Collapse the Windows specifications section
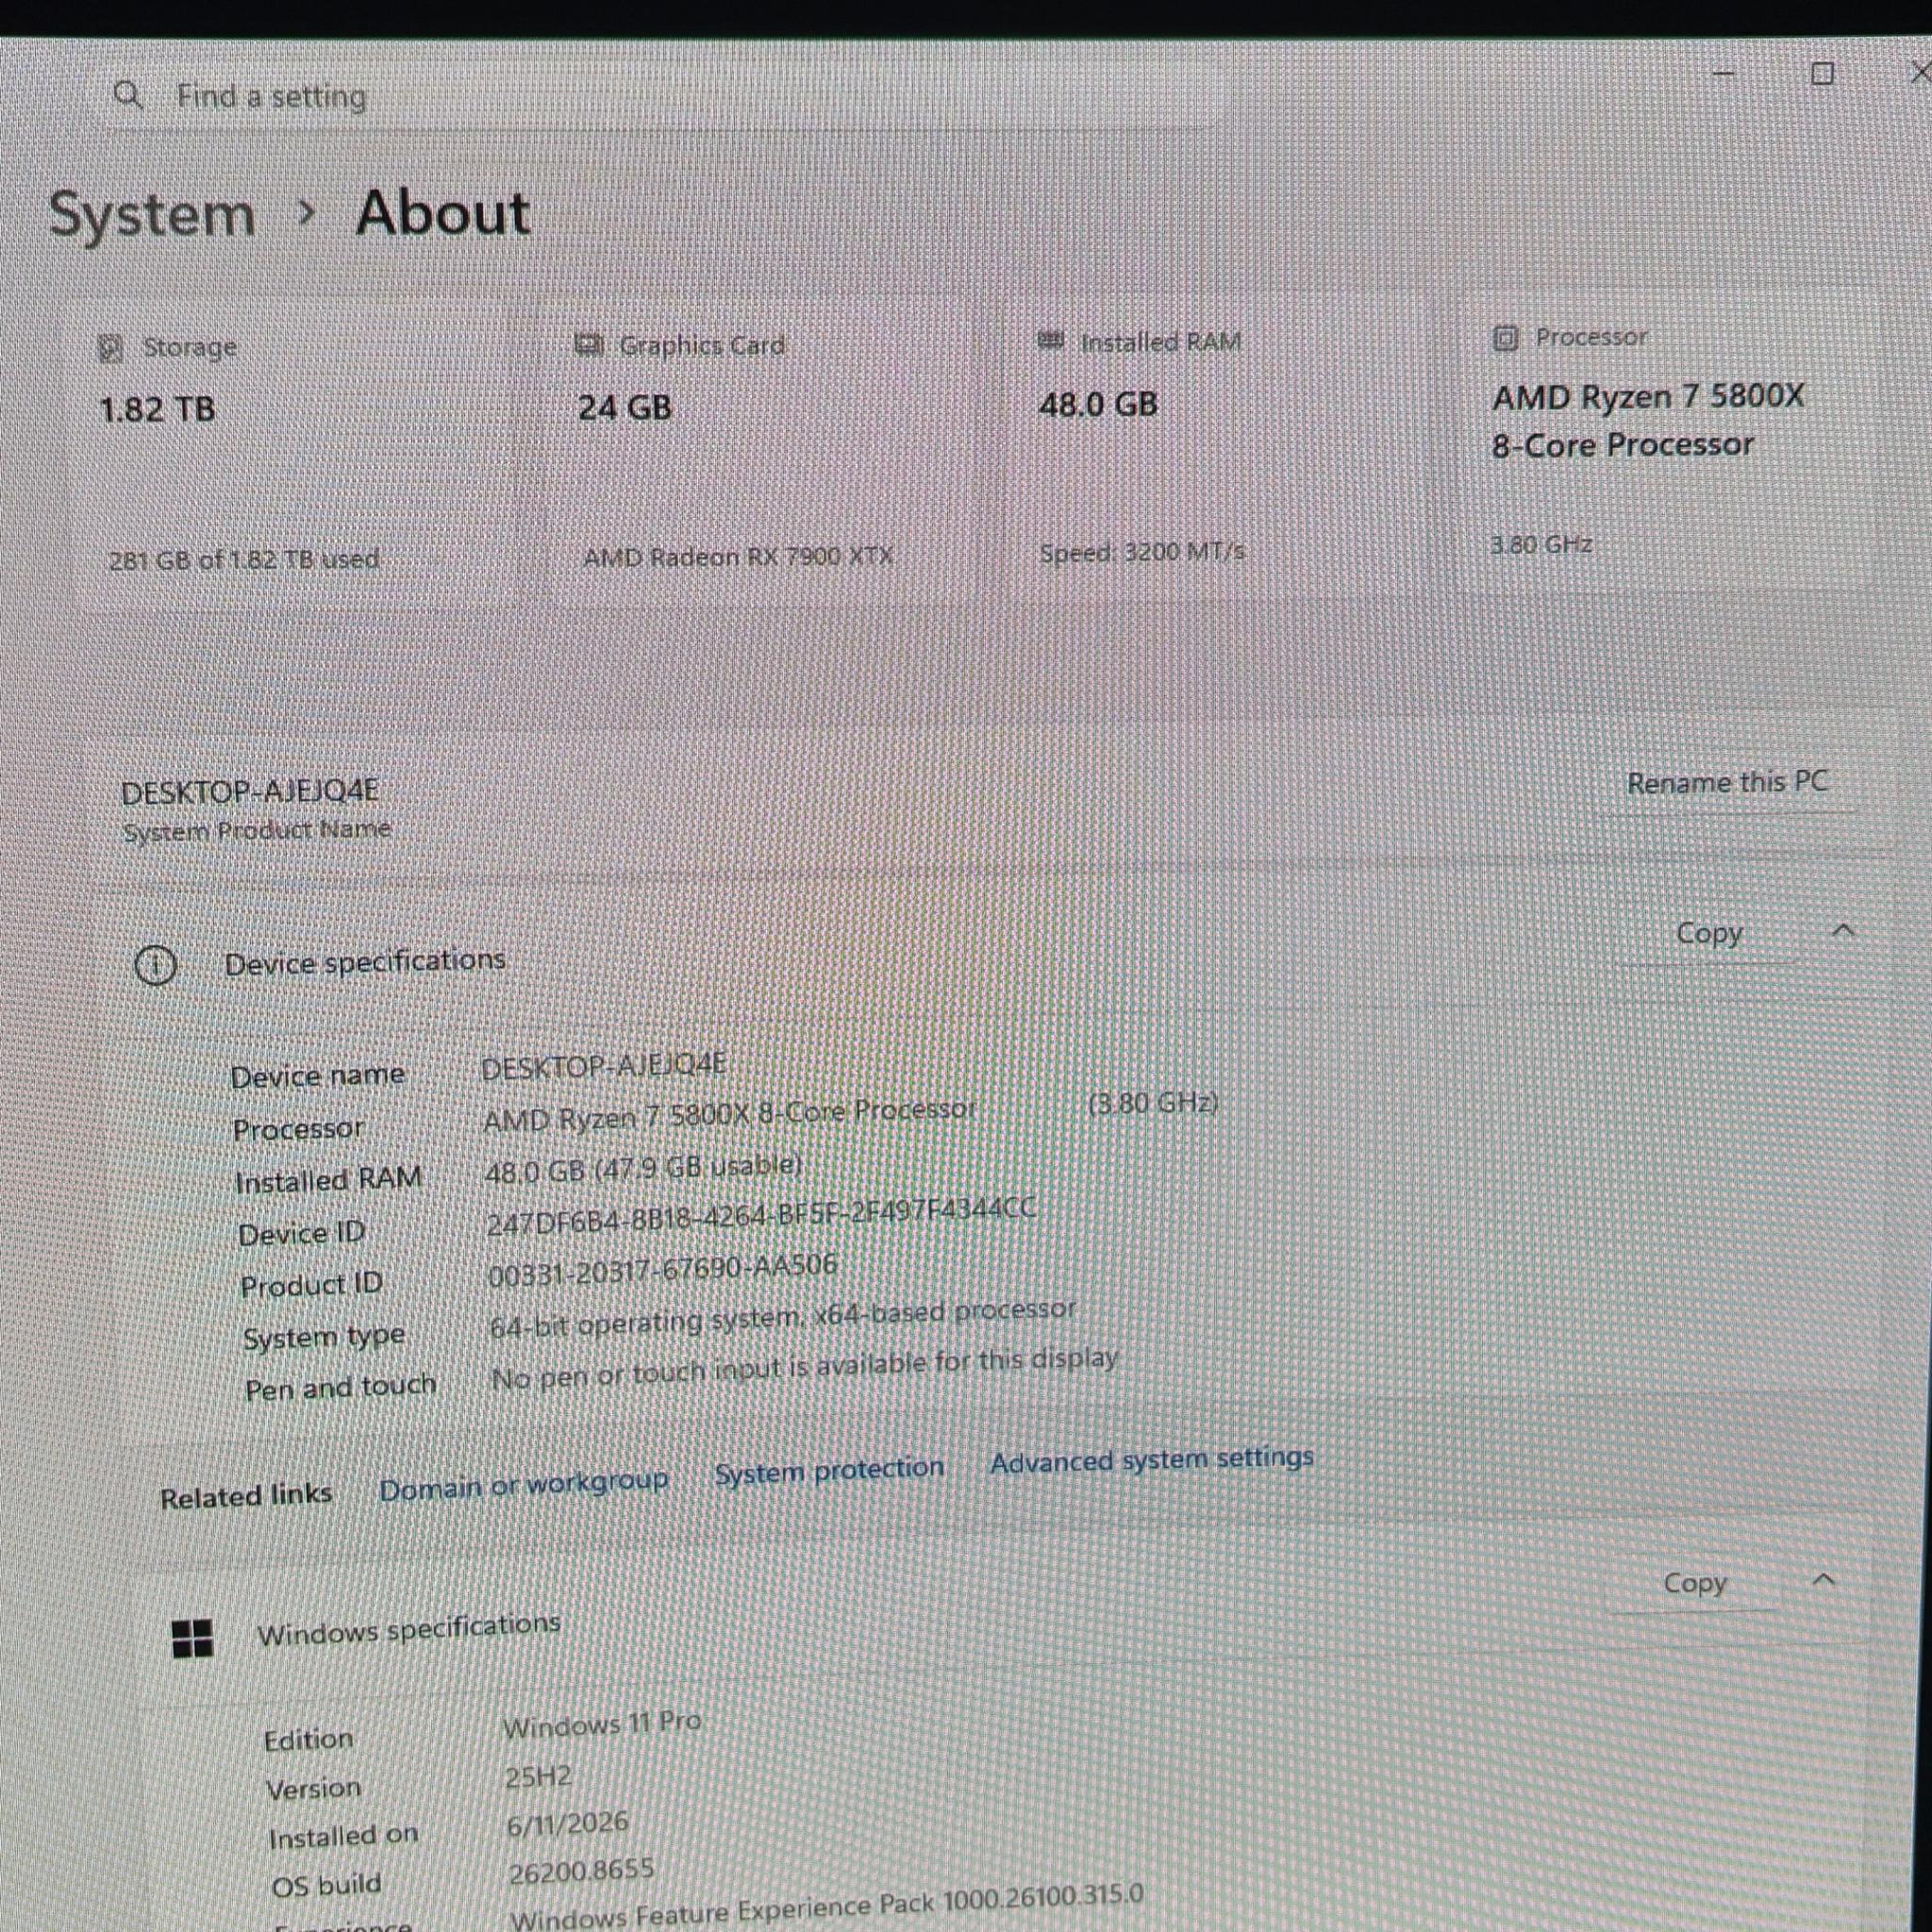The height and width of the screenshot is (1932, 1932). (x=1823, y=1580)
